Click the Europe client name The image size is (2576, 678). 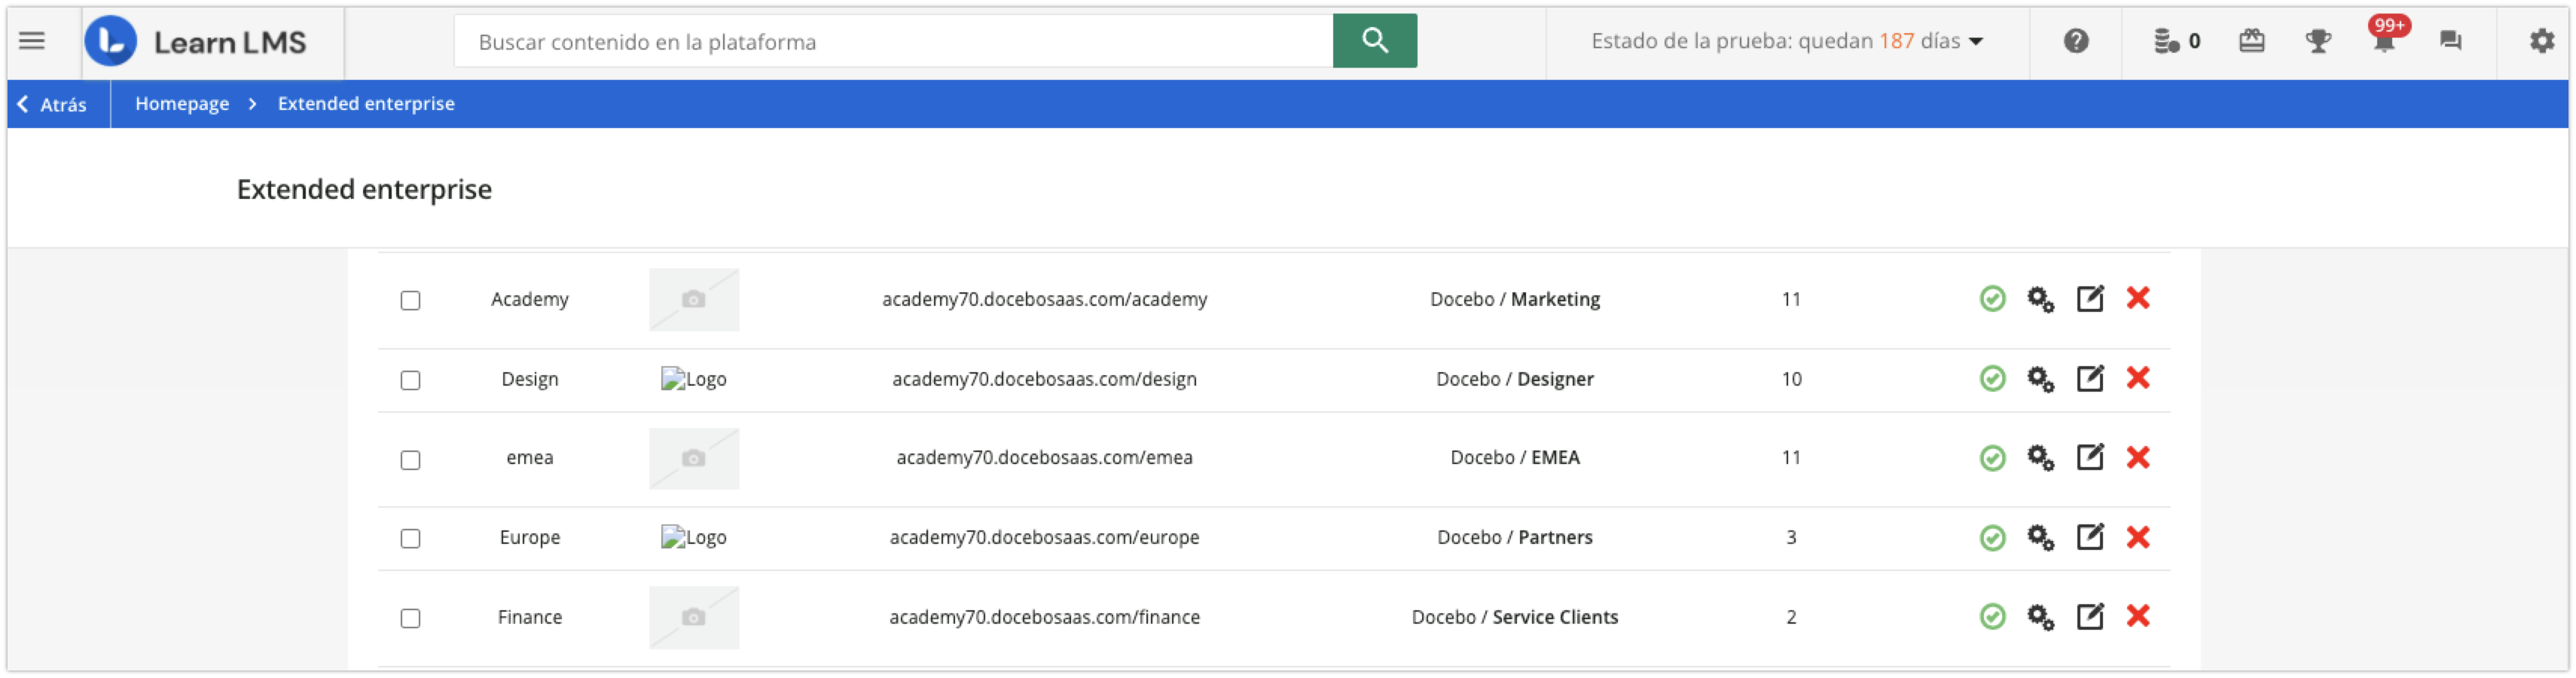[530, 538]
